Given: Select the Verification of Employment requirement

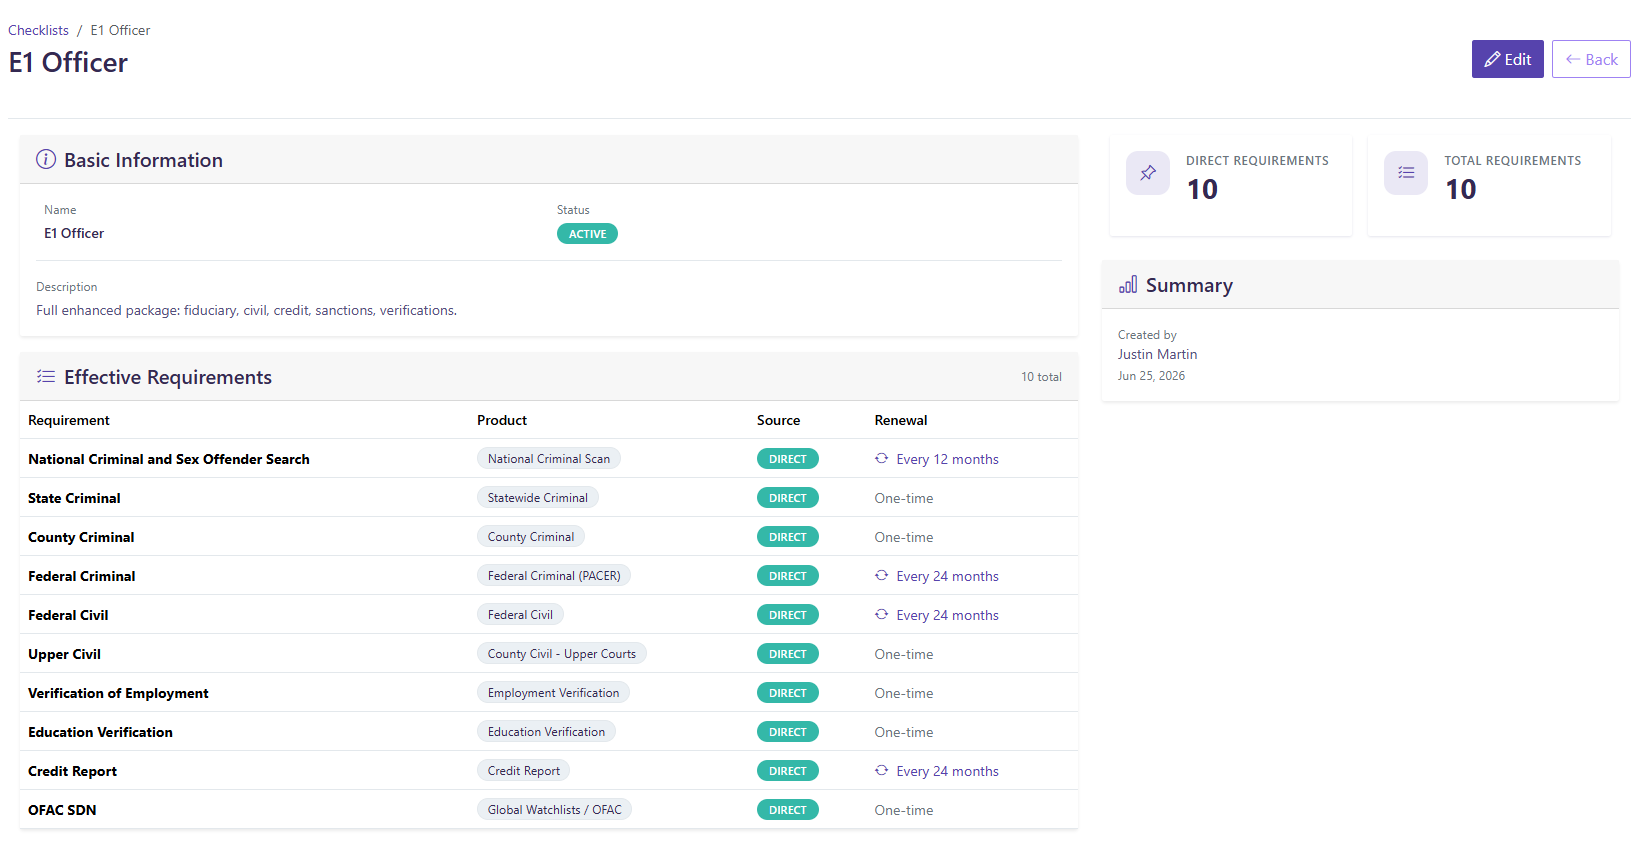Looking at the screenshot, I should tap(118, 693).
